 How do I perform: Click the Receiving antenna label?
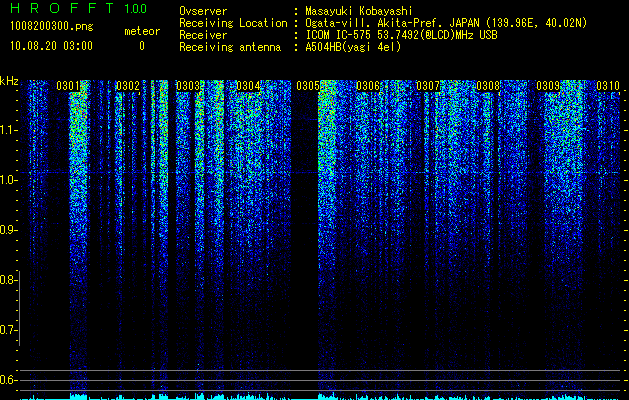pos(230,47)
